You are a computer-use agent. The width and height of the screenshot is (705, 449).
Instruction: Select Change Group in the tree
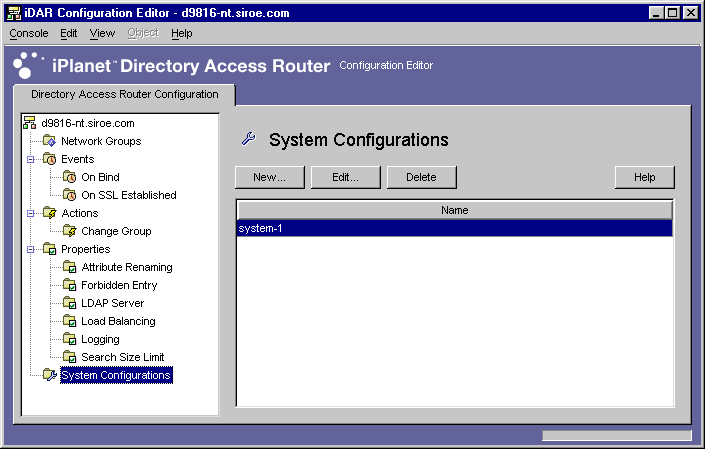(x=116, y=231)
